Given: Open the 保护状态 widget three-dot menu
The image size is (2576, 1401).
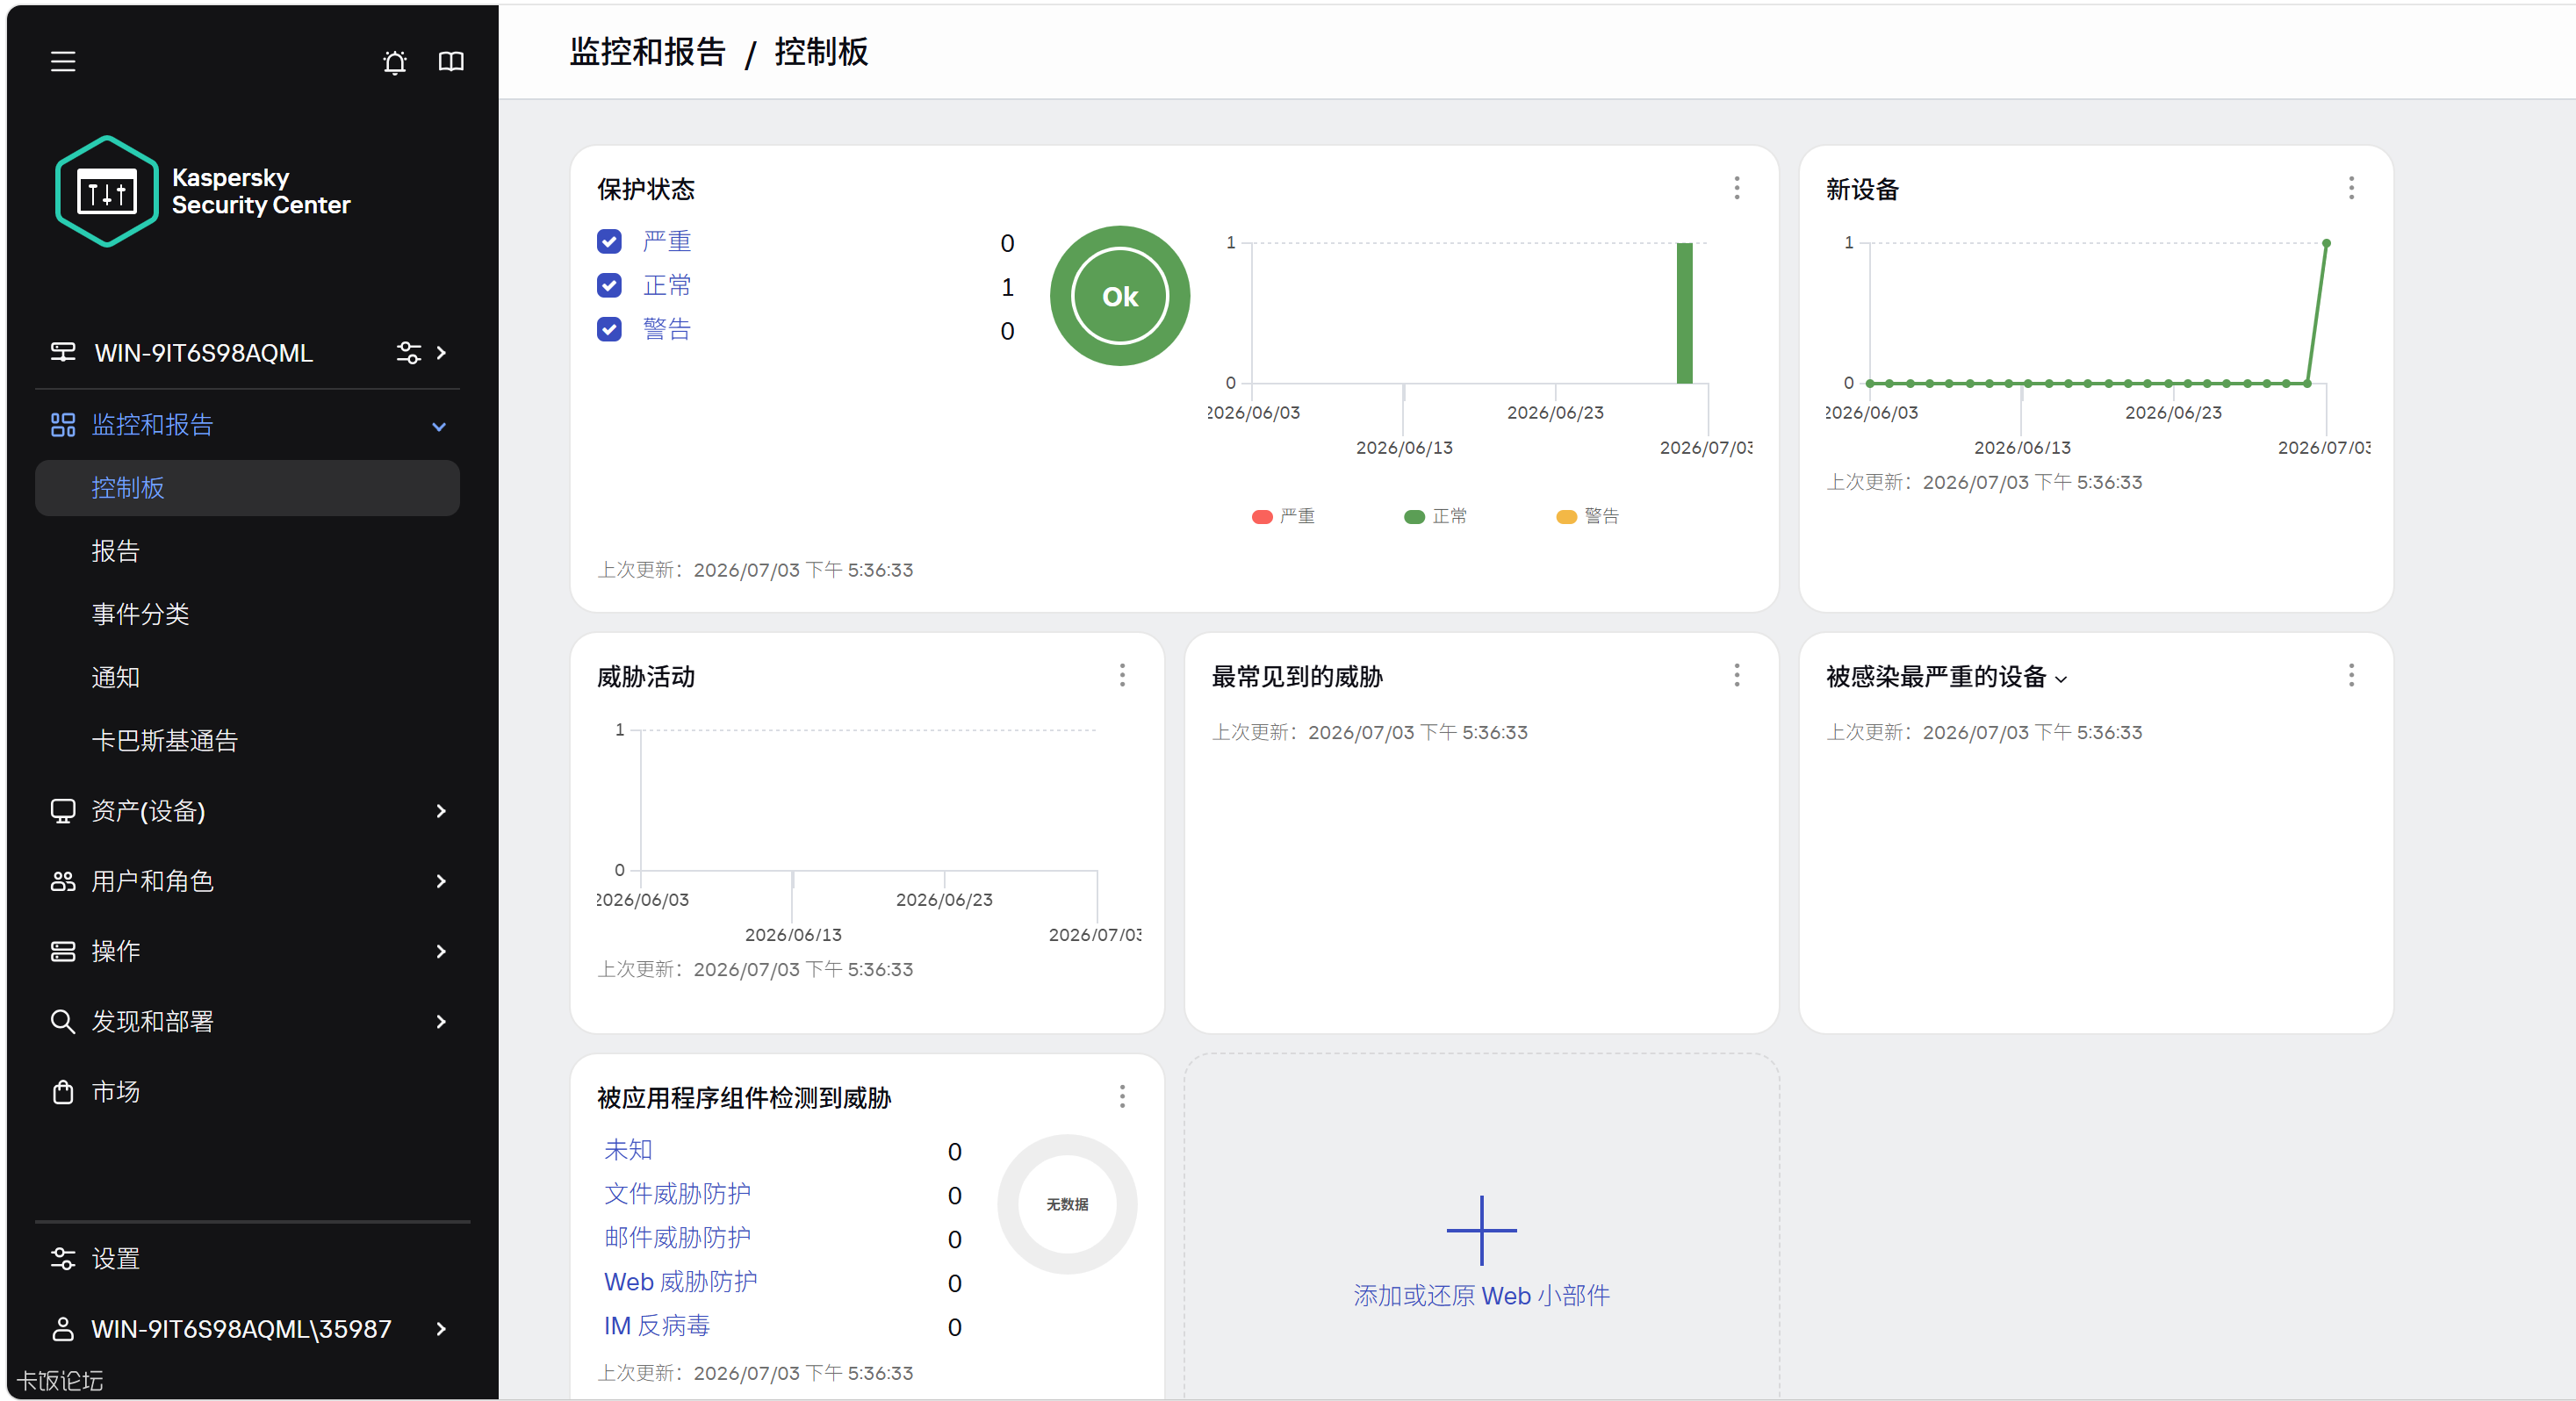Looking at the screenshot, I should 1737,188.
